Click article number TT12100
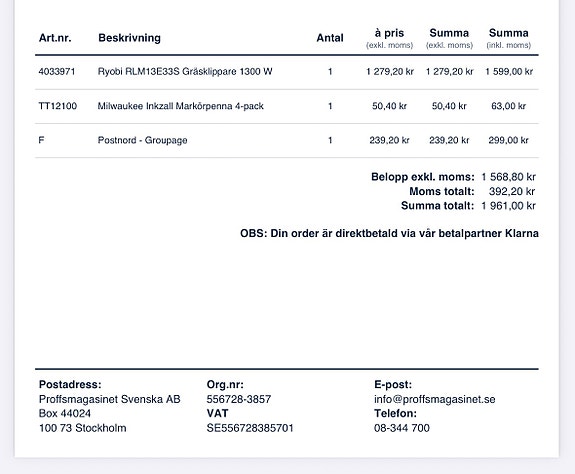Screen dimensions: 575x474 58,106
